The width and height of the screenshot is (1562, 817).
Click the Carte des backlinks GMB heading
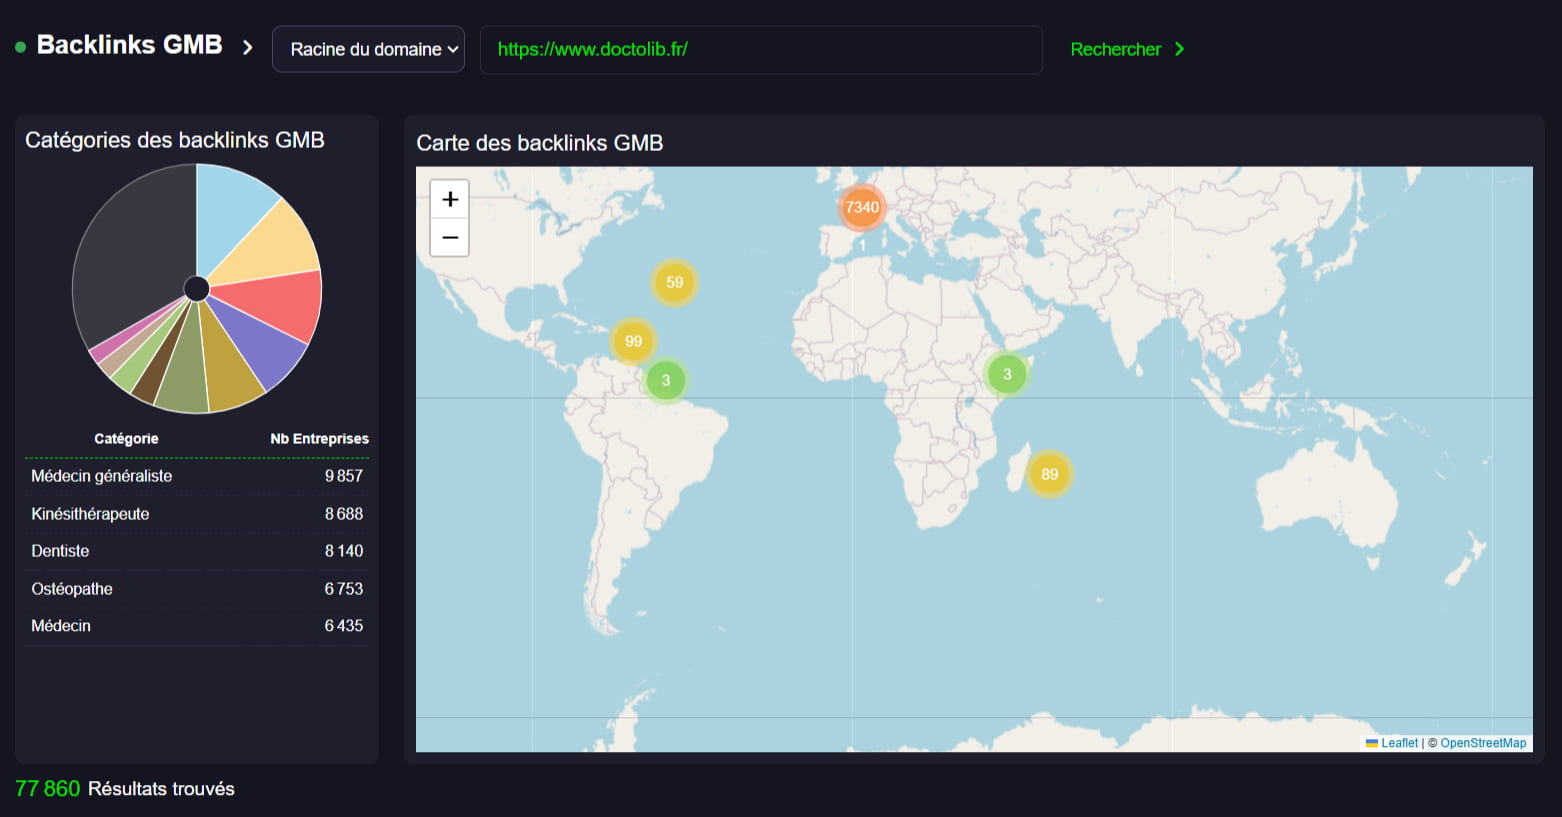pos(540,143)
